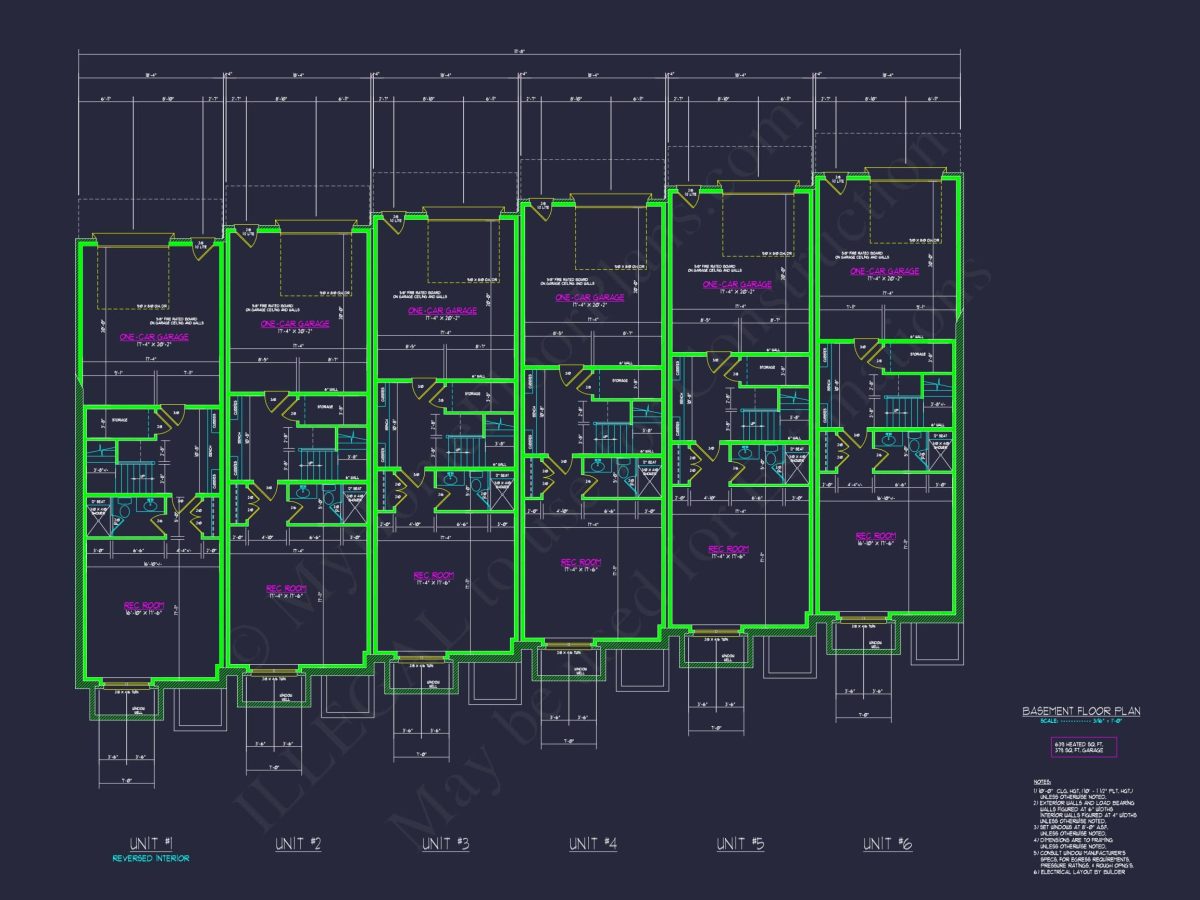Click "REC ROOM" label in Unit #5
The width and height of the screenshot is (1200, 900).
[728, 549]
